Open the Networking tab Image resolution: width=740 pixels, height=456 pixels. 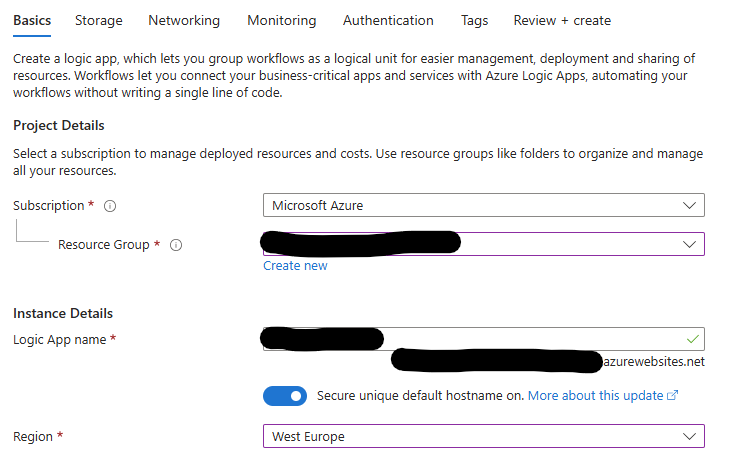click(184, 20)
